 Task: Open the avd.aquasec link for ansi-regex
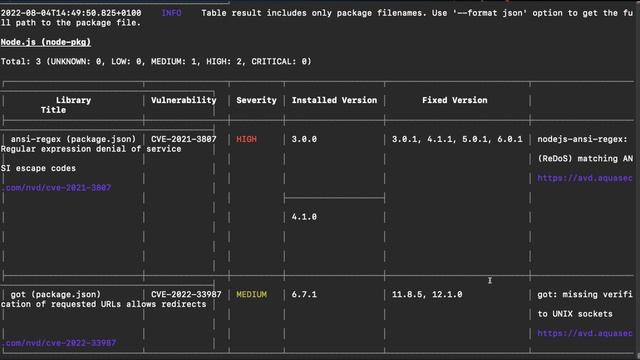[x=585, y=178]
